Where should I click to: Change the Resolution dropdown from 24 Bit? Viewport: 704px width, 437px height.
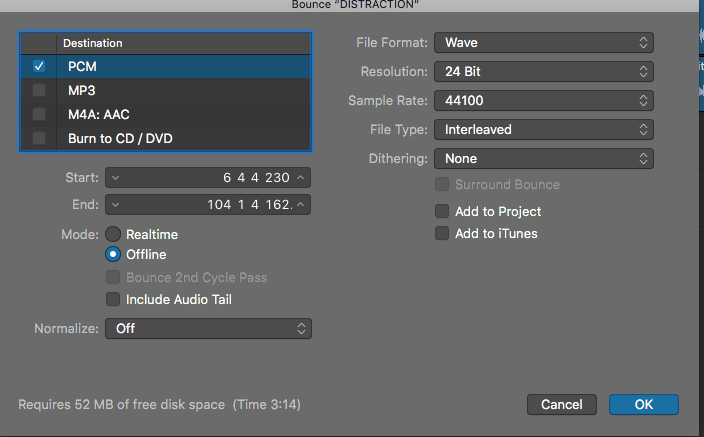pos(544,72)
